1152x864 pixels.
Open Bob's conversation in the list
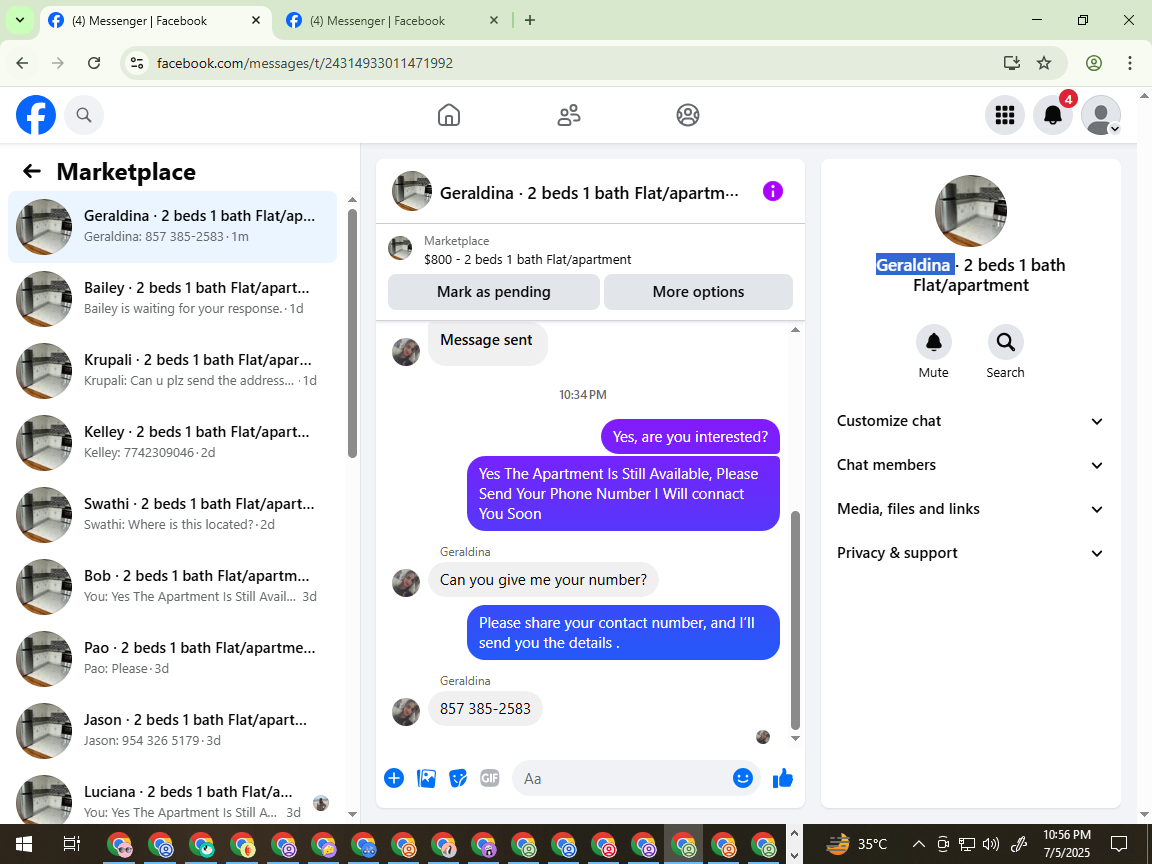173,586
